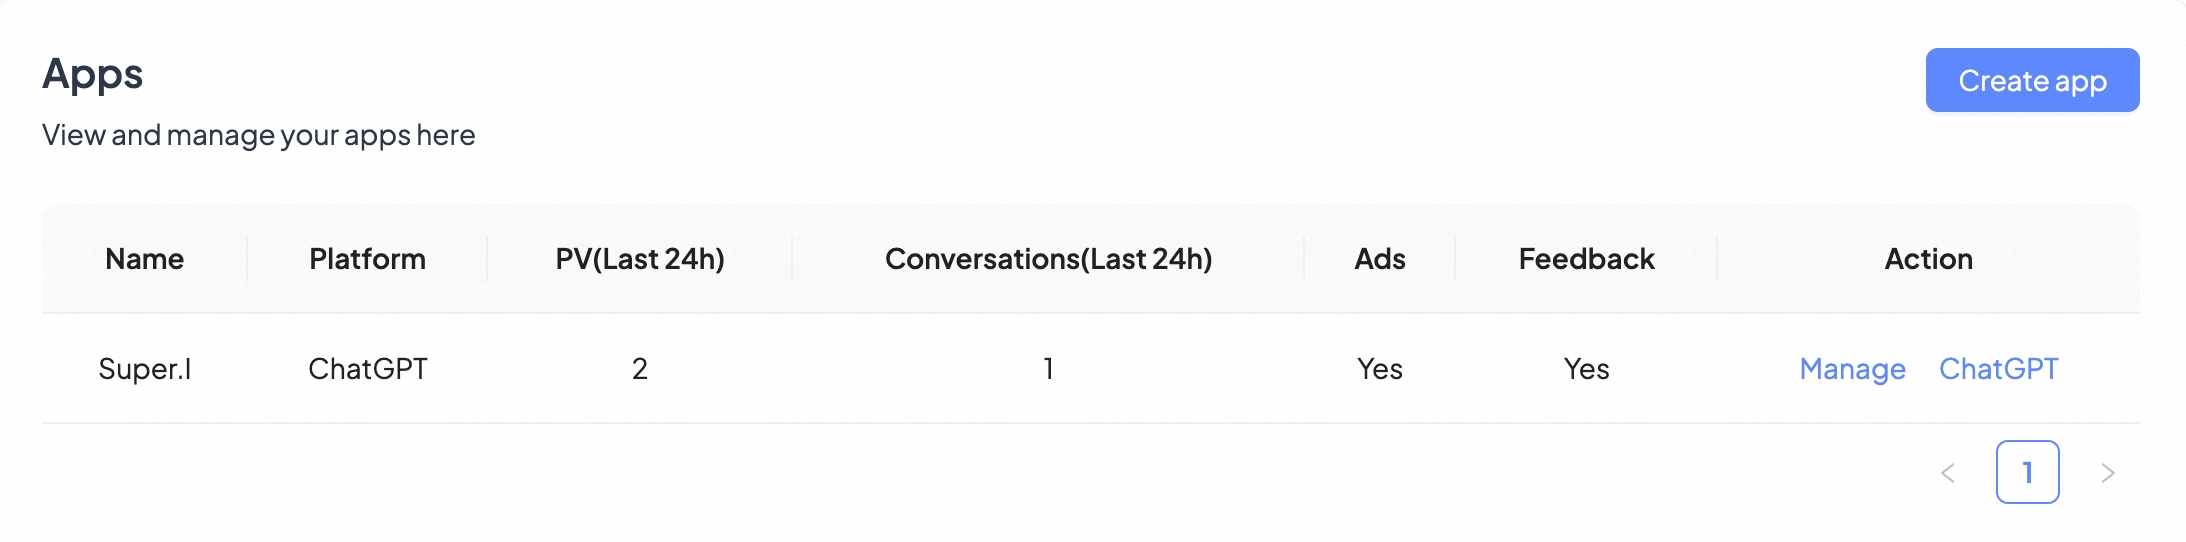Select page 1 in pagination

coord(2027,472)
